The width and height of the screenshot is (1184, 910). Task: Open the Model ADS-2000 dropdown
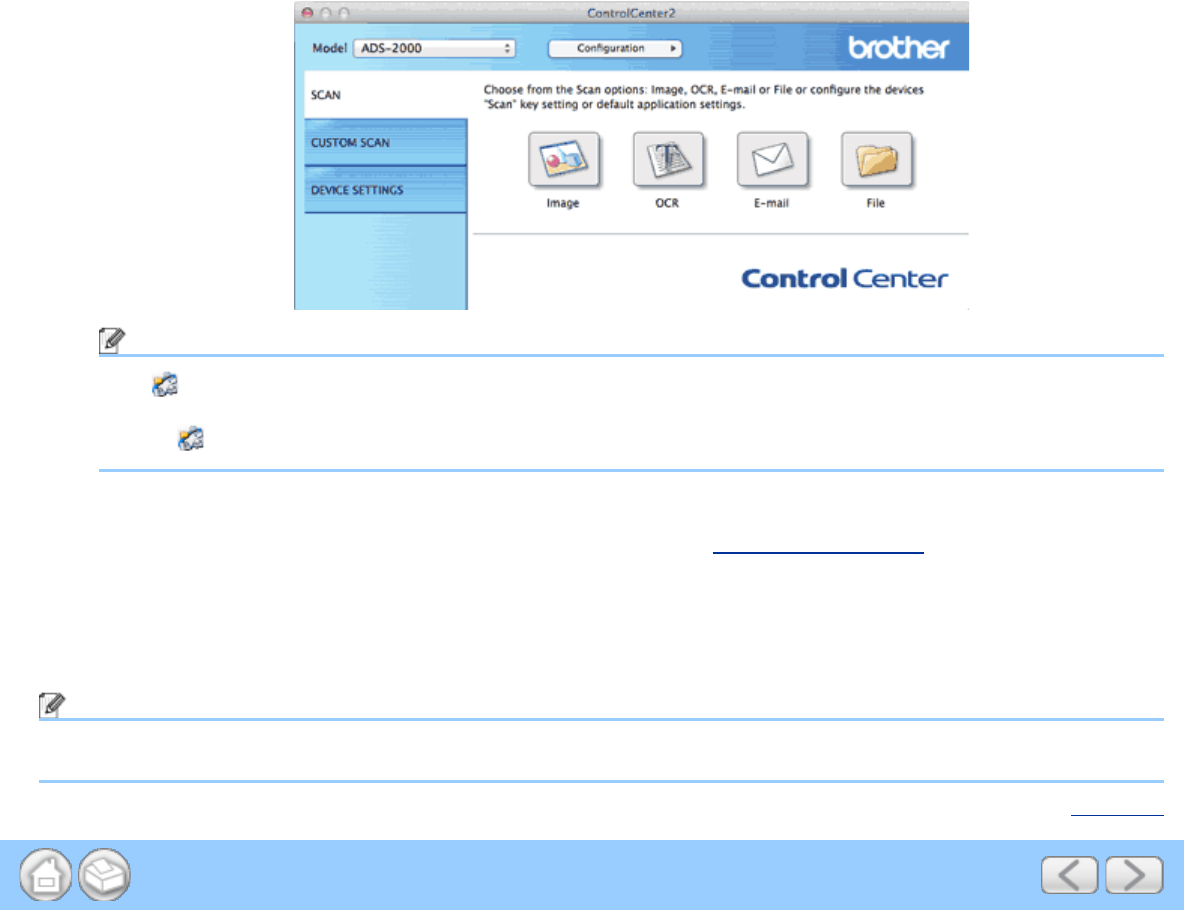434,48
